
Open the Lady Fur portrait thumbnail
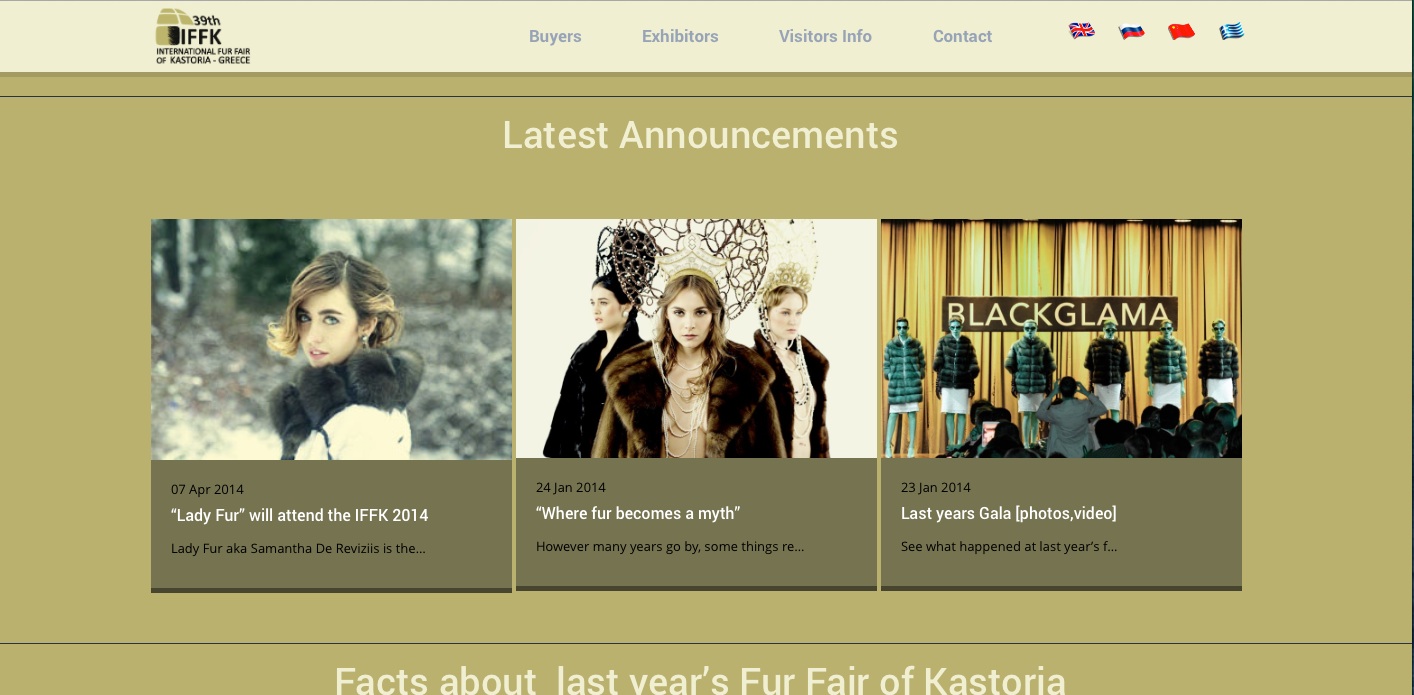tap(331, 339)
